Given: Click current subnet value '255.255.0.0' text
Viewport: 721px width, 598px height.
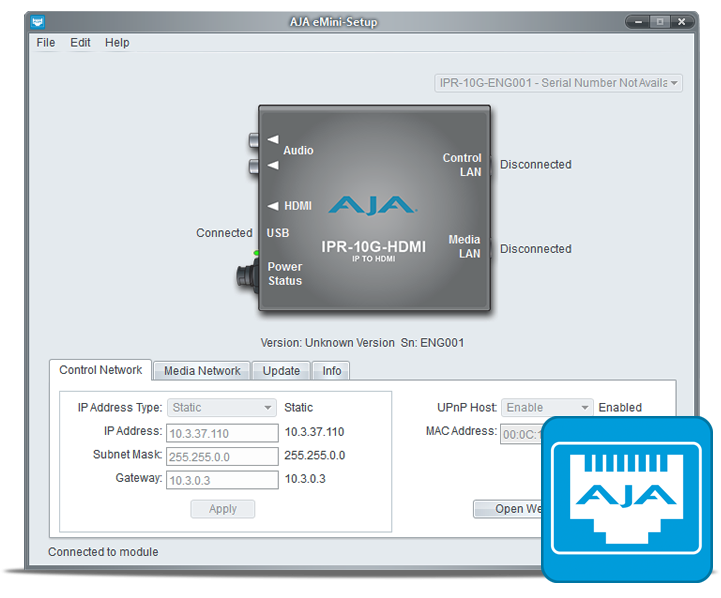Looking at the screenshot, I should (315, 456).
